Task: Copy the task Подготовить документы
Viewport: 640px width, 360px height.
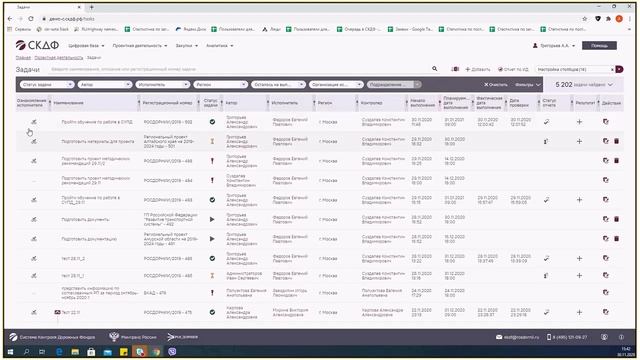Action: click(606, 219)
